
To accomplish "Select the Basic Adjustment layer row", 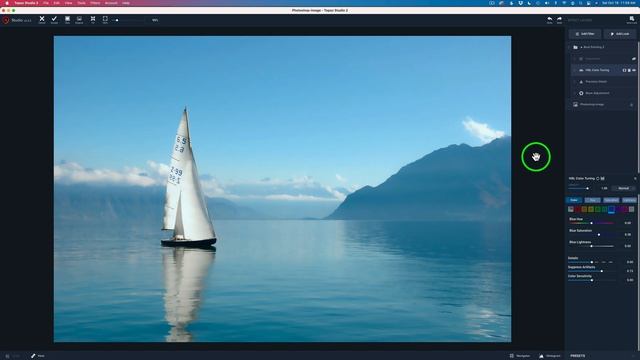I will coord(603,93).
